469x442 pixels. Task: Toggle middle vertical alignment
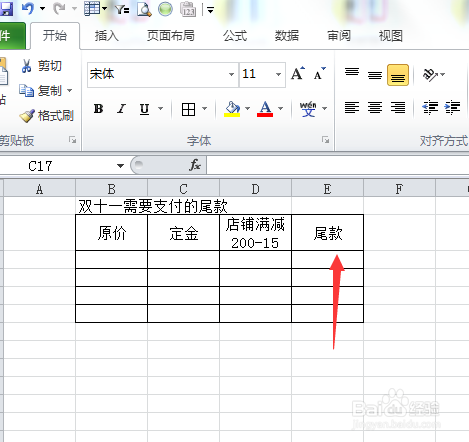[375, 75]
